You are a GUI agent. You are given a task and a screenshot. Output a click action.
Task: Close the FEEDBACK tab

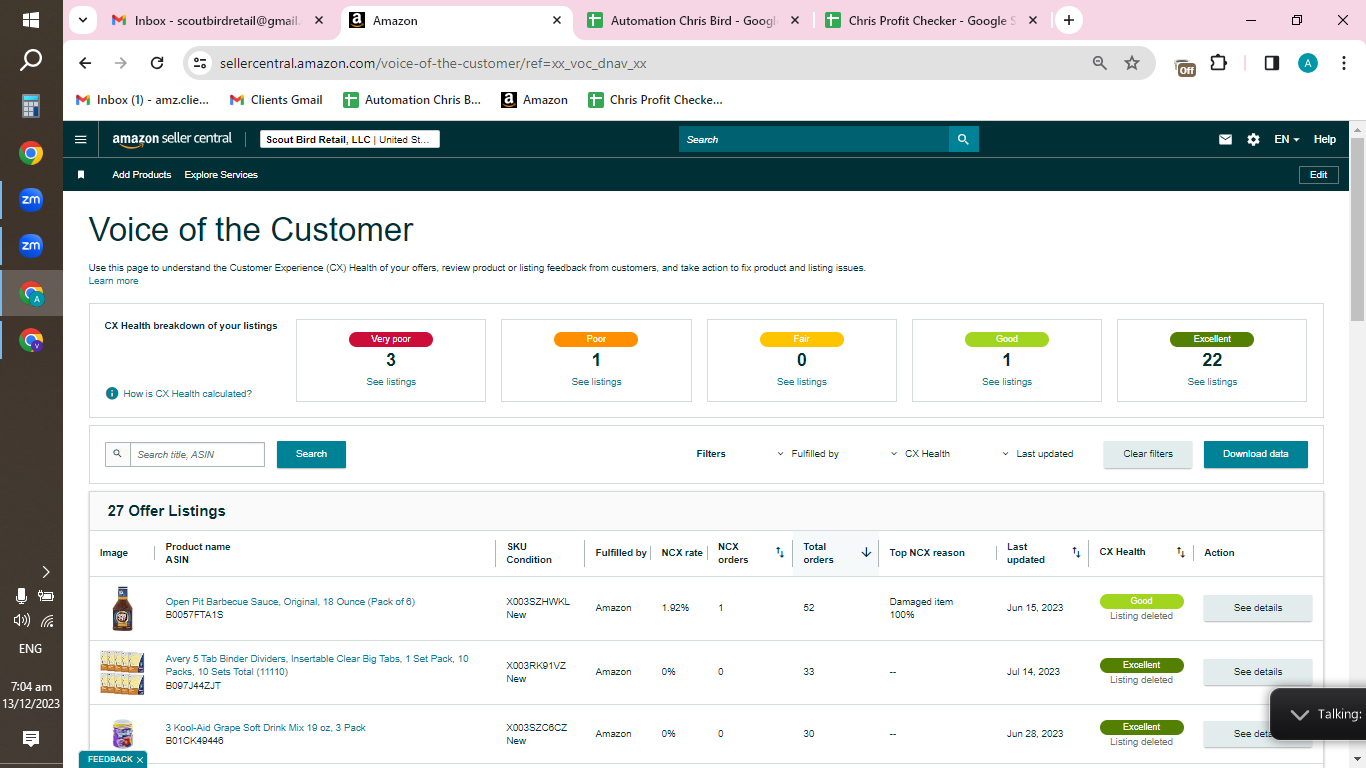[140, 760]
